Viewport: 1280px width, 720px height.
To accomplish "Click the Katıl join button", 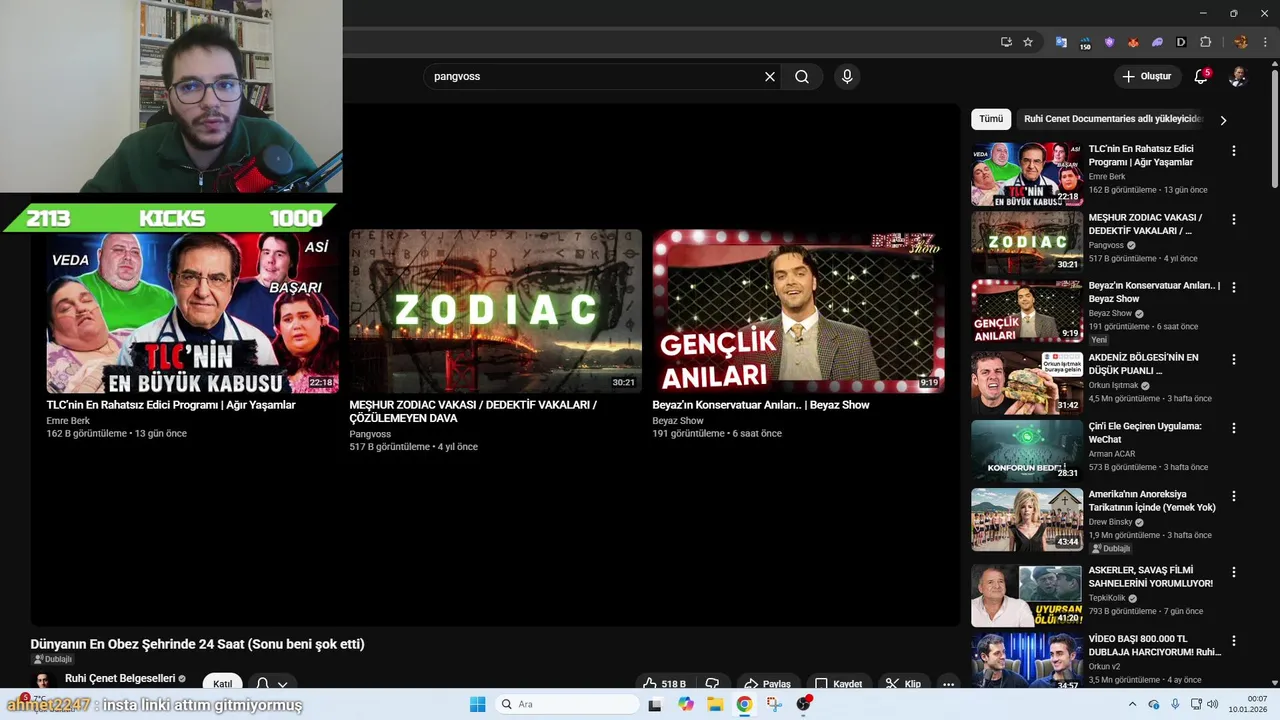I will coord(223,683).
